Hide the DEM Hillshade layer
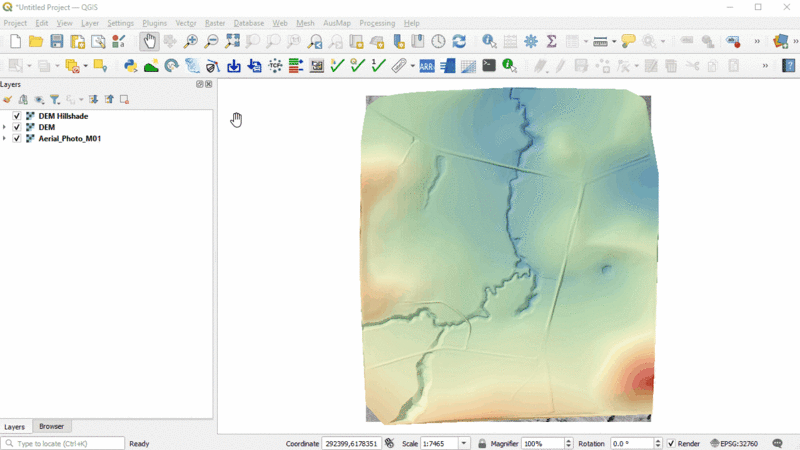The width and height of the screenshot is (800, 450). click(17, 116)
